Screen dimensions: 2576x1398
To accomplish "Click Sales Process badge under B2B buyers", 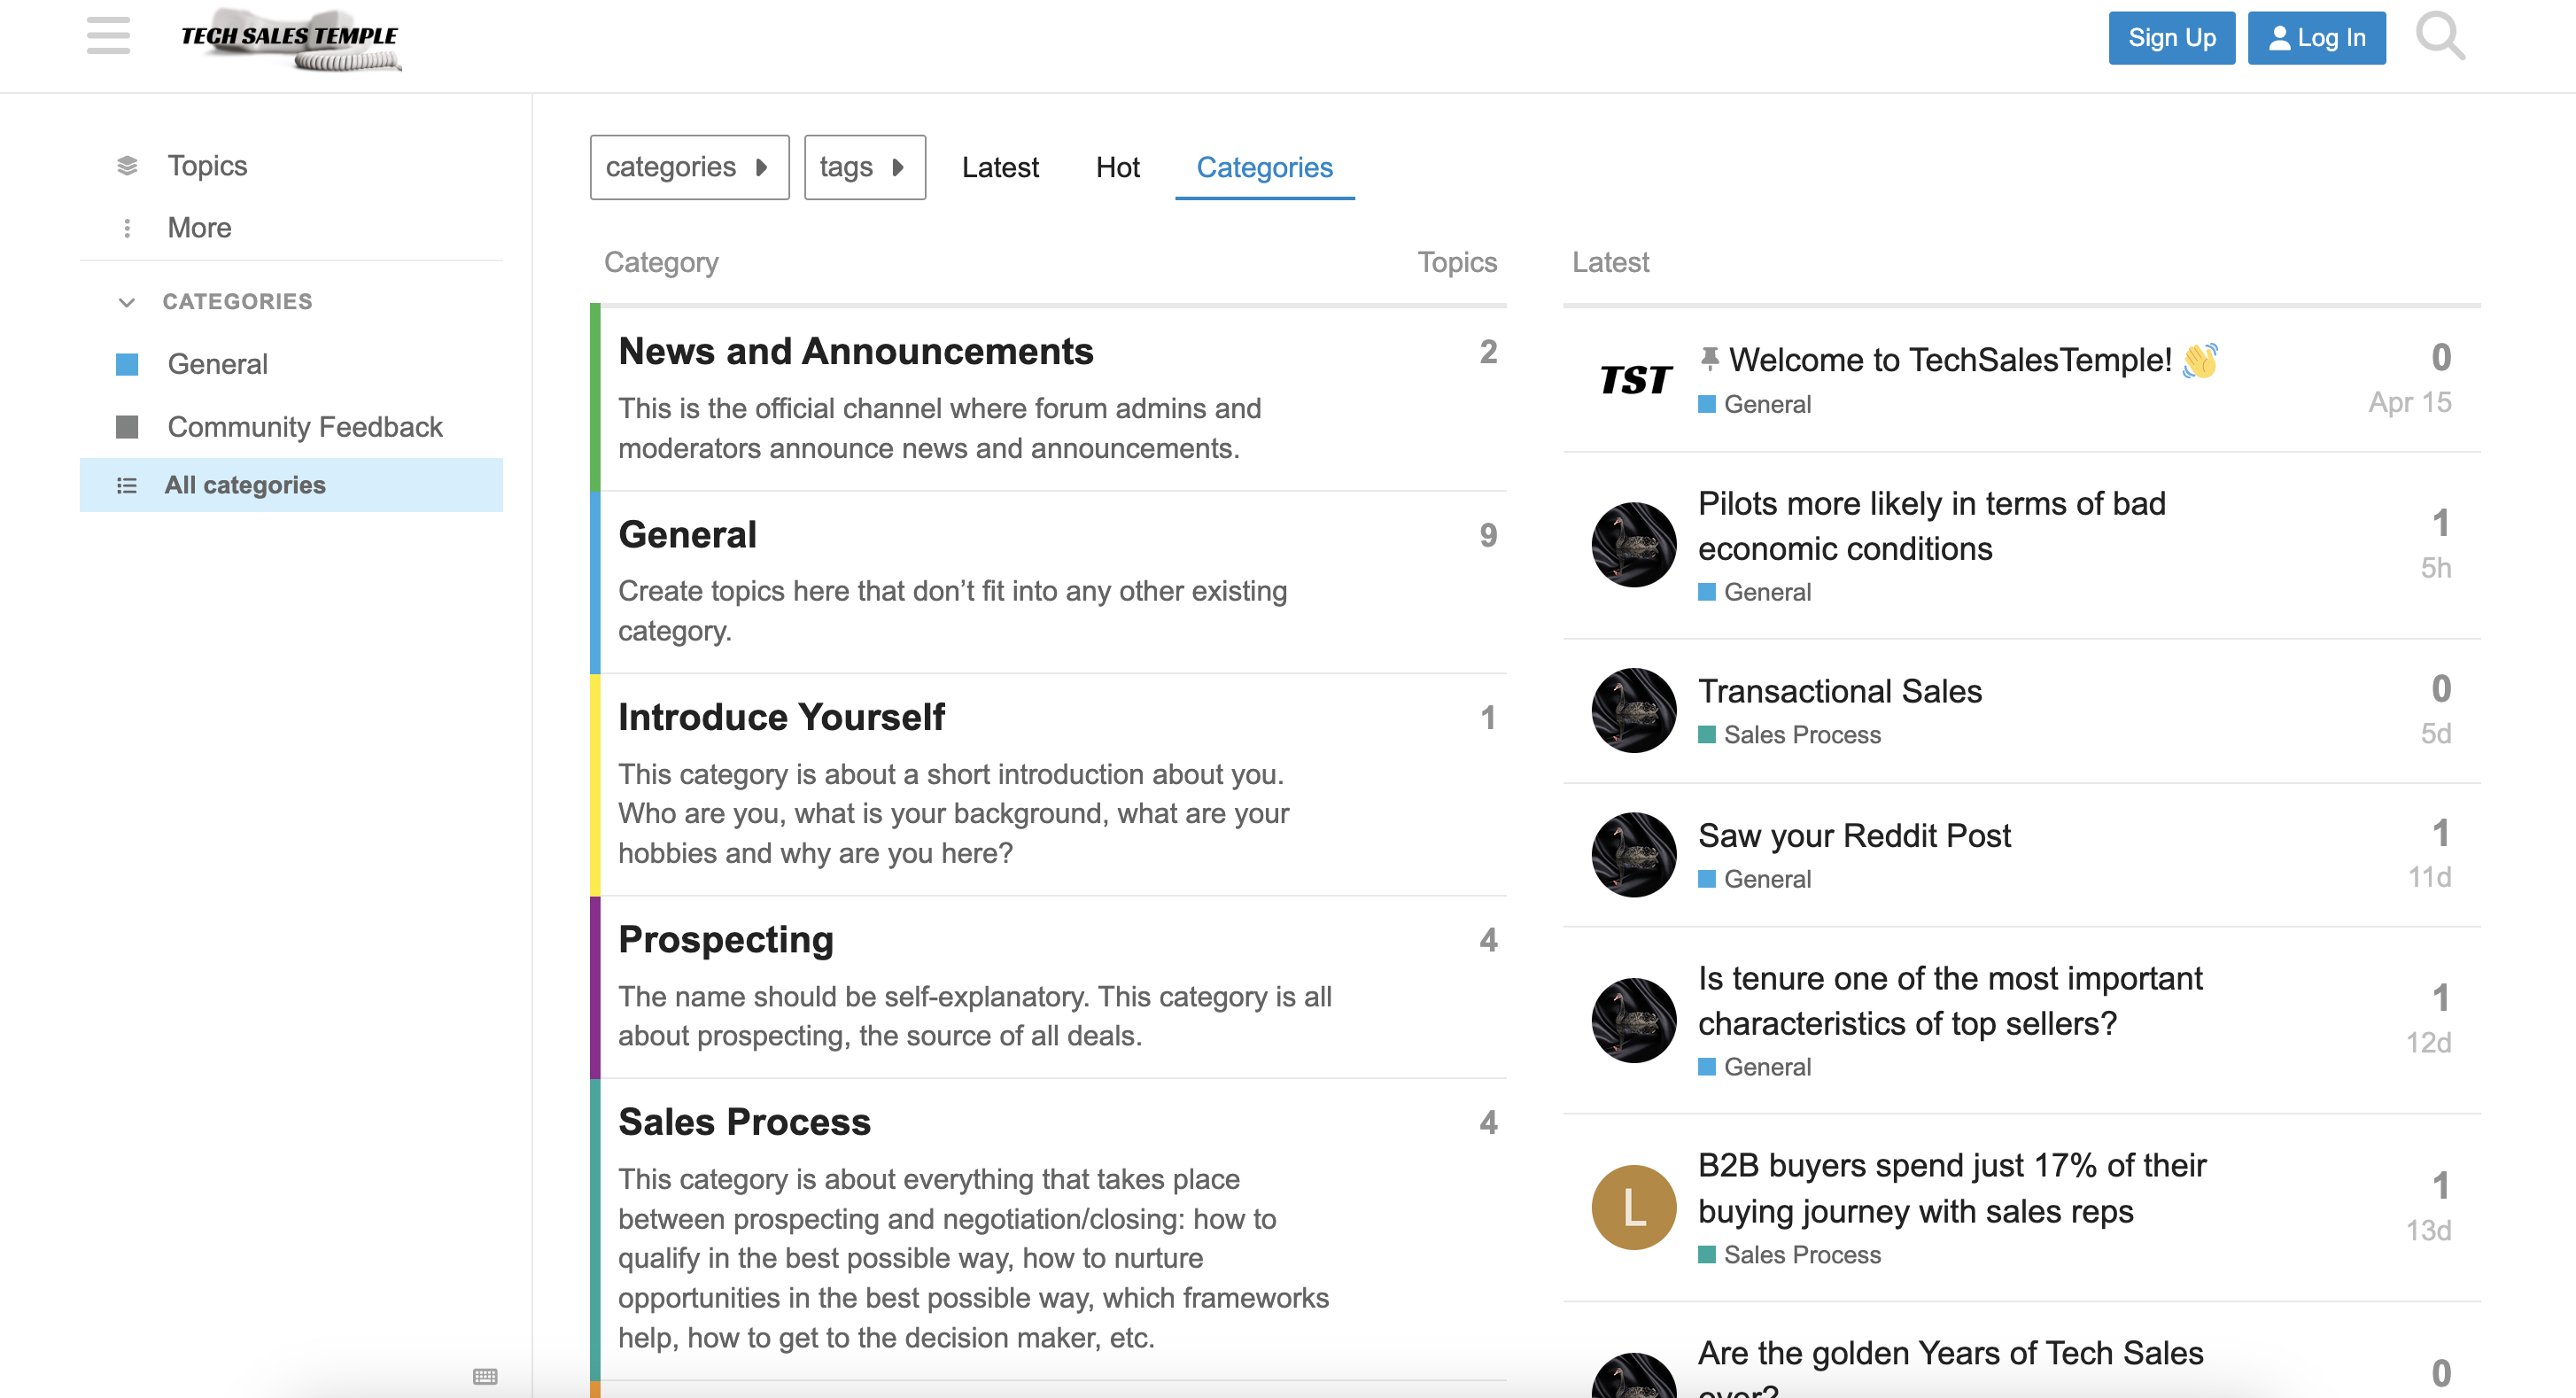I will [1790, 1255].
